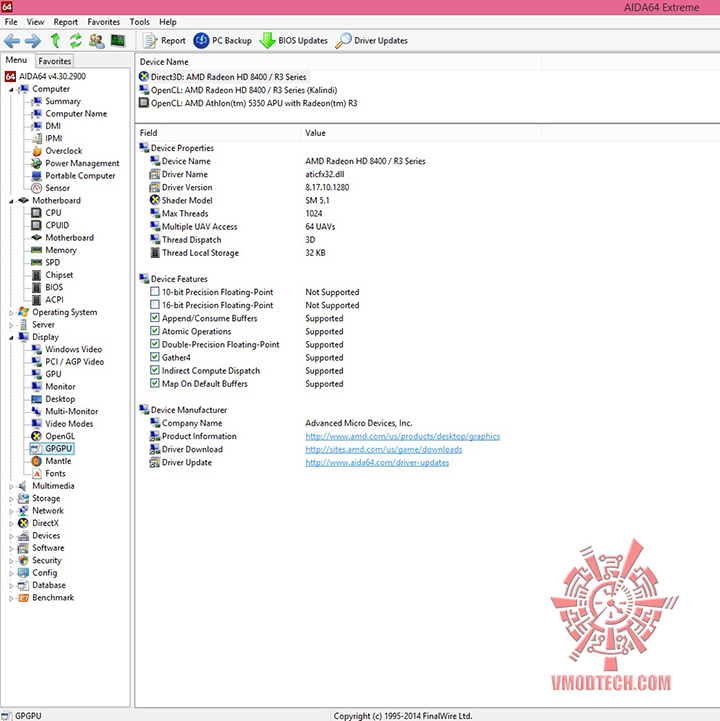Open the BIOS tree item
Viewport: 720px width, 721px height.
coord(54,287)
